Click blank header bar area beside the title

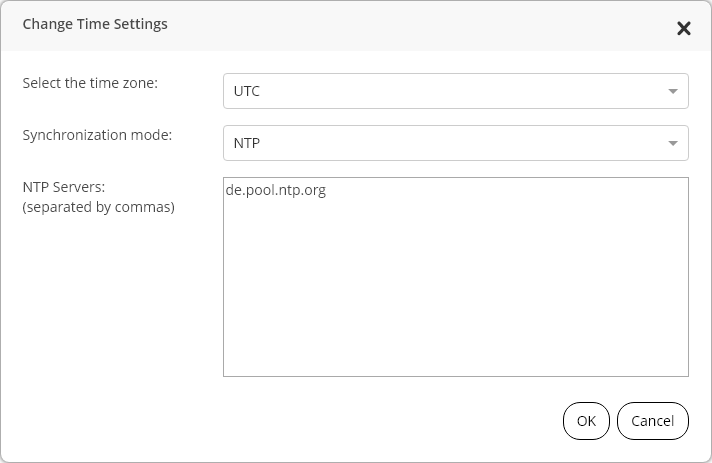(x=409, y=26)
